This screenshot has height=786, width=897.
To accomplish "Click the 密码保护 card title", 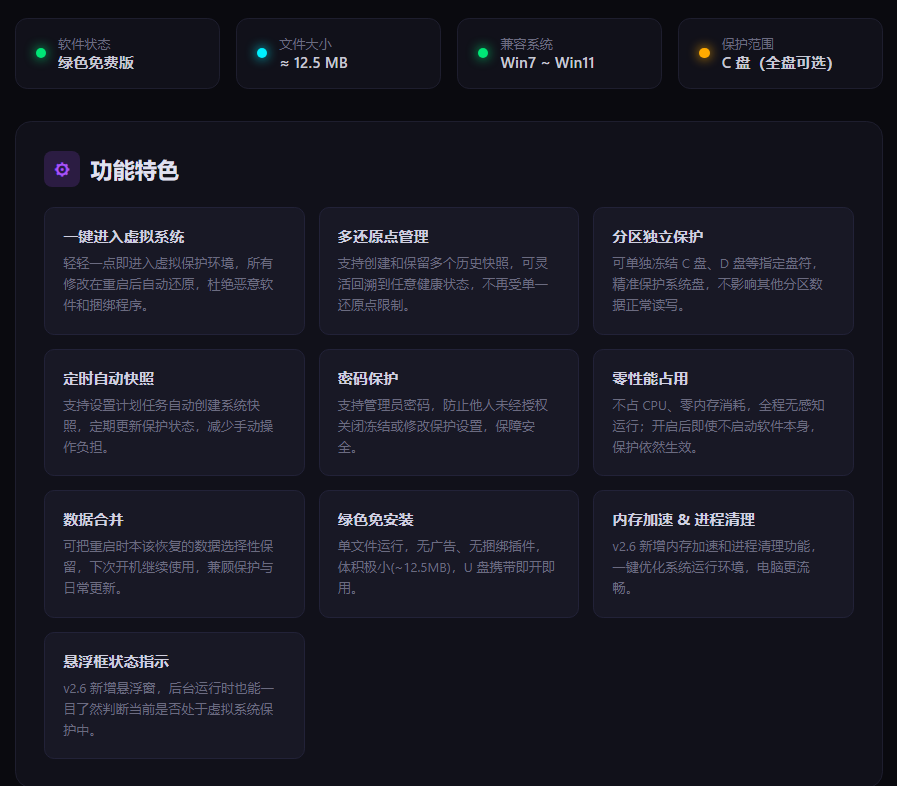I will (x=367, y=379).
